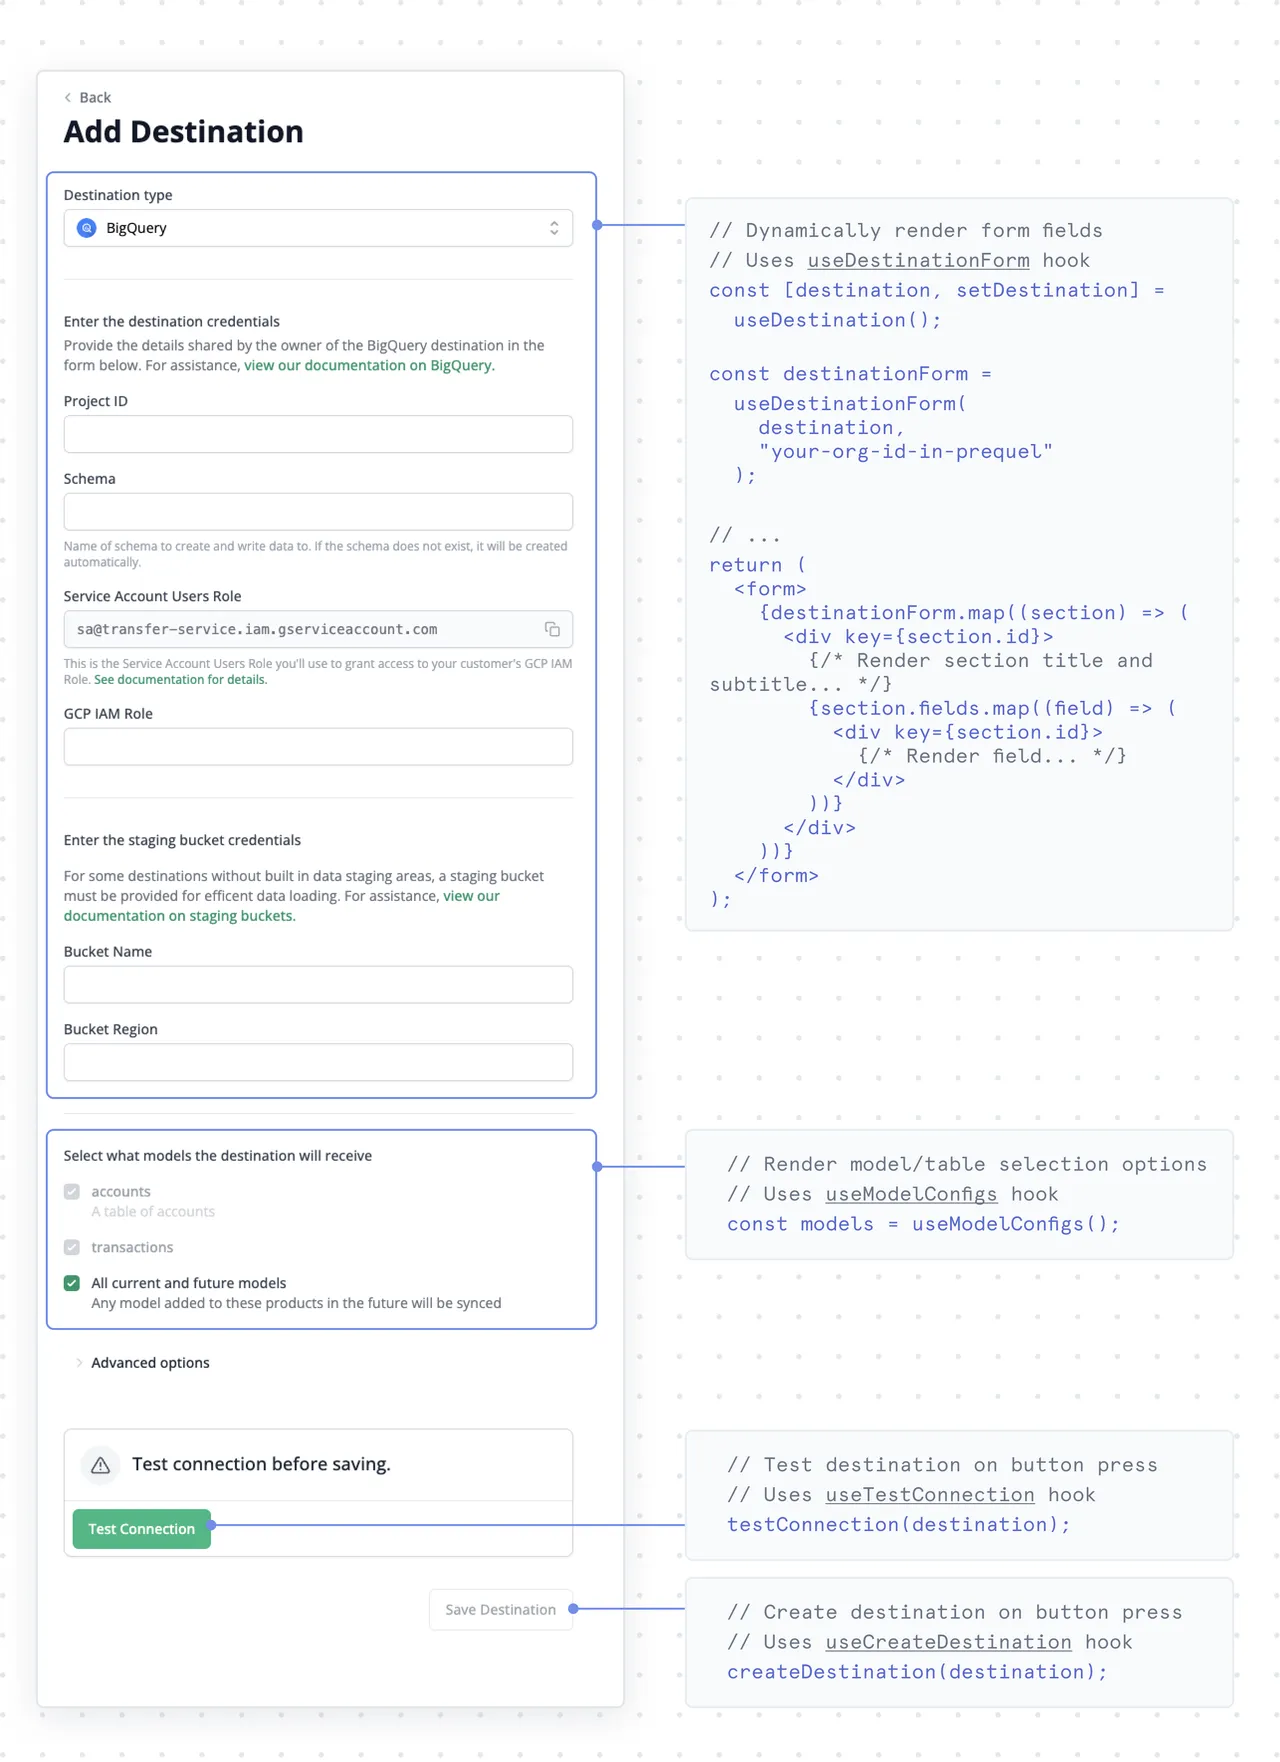This screenshot has width=1280, height=1762.
Task: Toggle the accounts model checkbox
Action: (72, 1192)
